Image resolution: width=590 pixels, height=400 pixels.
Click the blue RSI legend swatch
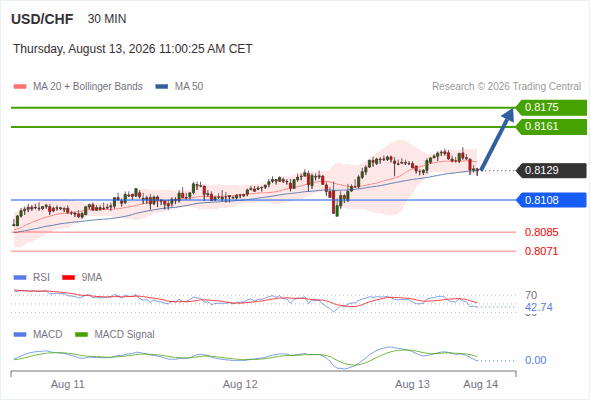(x=20, y=278)
